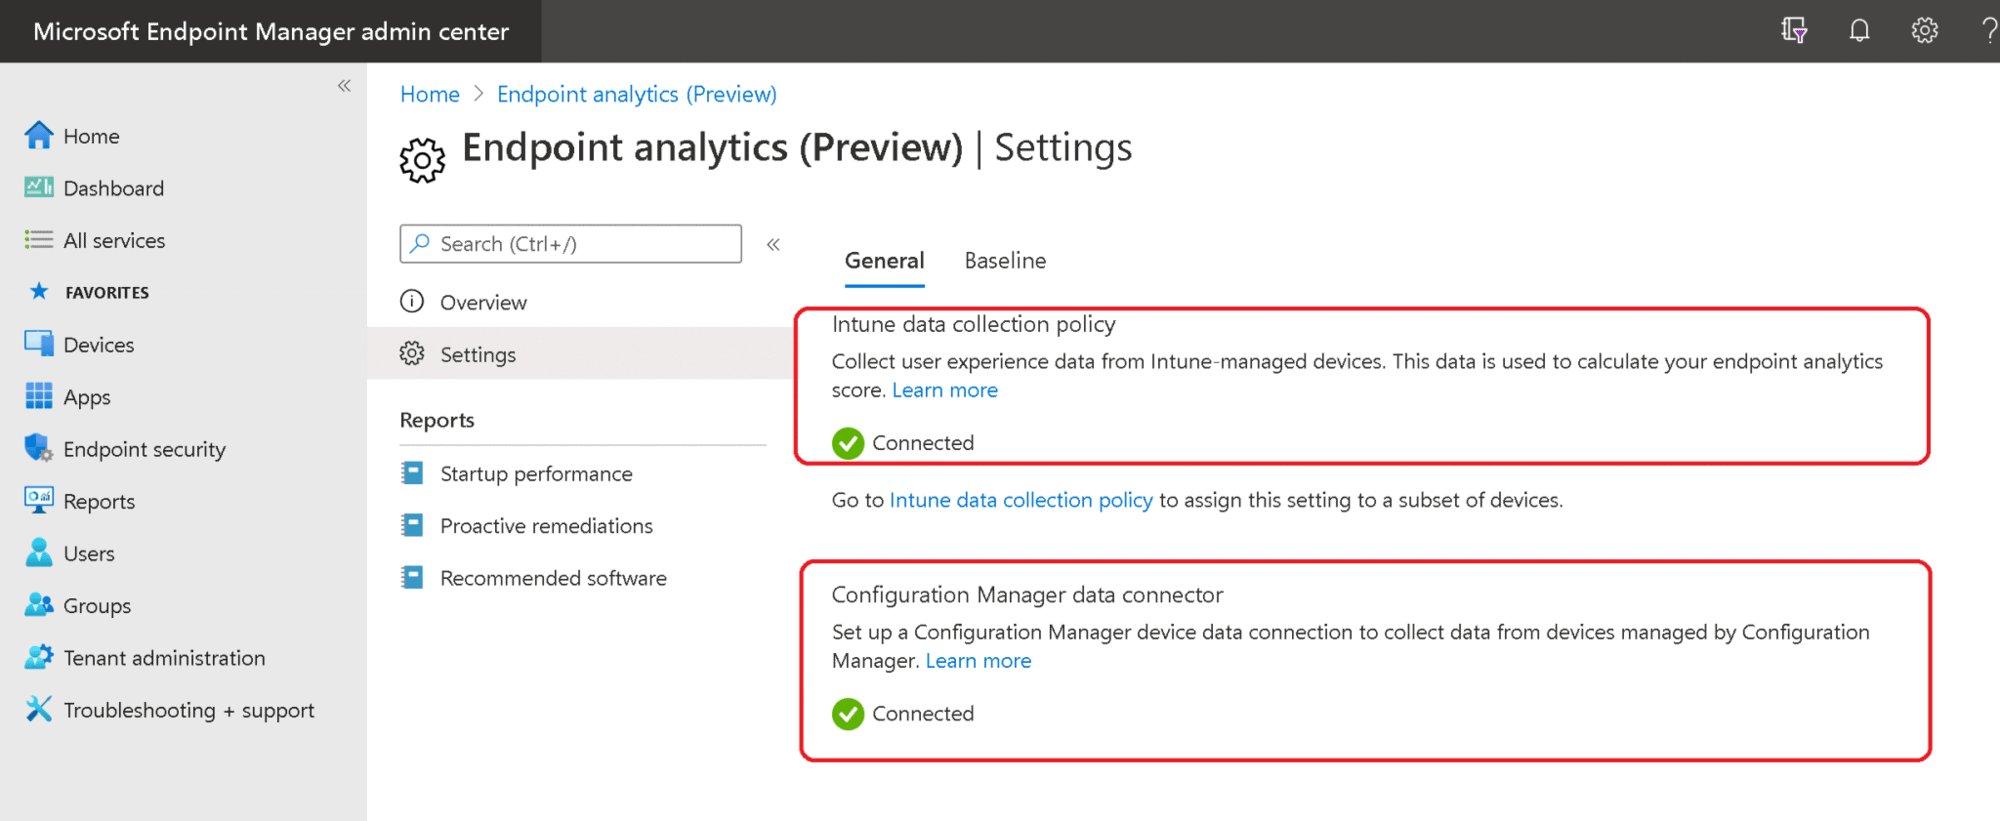This screenshot has height=821, width=2000.
Task: Go to Apps in favorites
Action: (86, 397)
